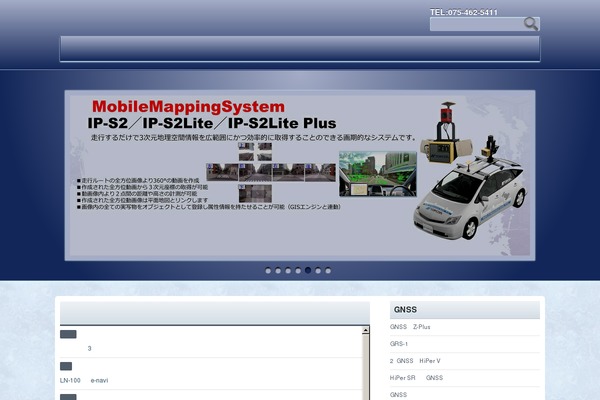Select the first carousel dot

pyautogui.click(x=268, y=271)
